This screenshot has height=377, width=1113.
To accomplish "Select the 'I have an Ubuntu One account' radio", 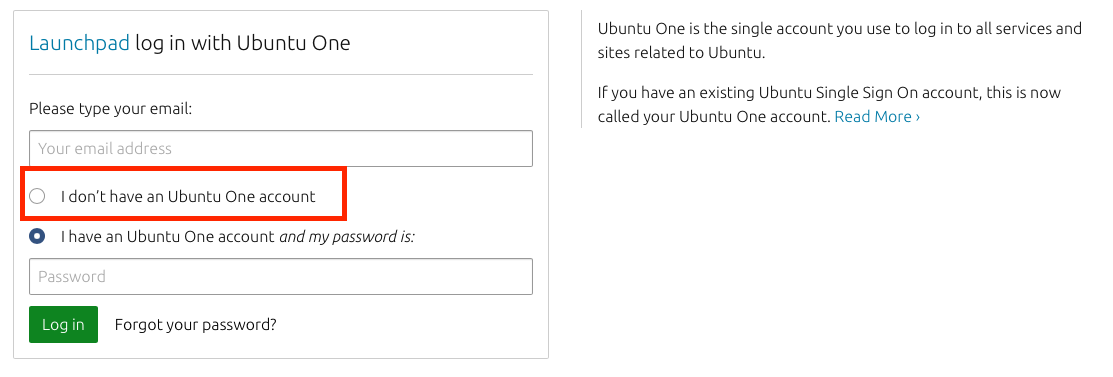I will [x=37, y=236].
